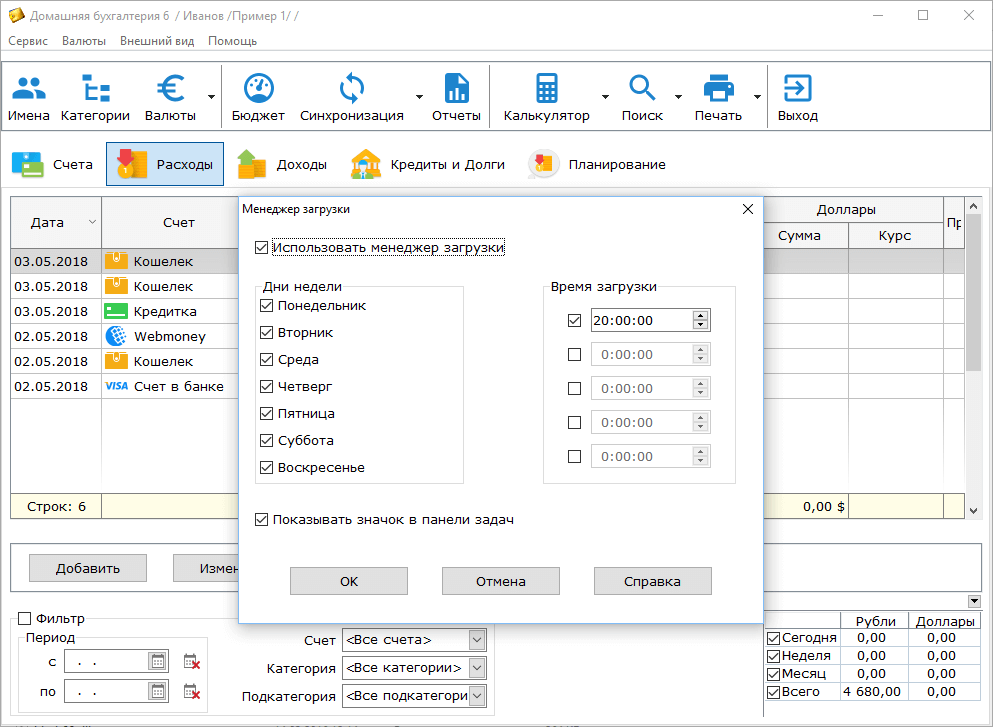Open Отчеты reports icon
The width and height of the screenshot is (993, 727).
pyautogui.click(x=456, y=98)
